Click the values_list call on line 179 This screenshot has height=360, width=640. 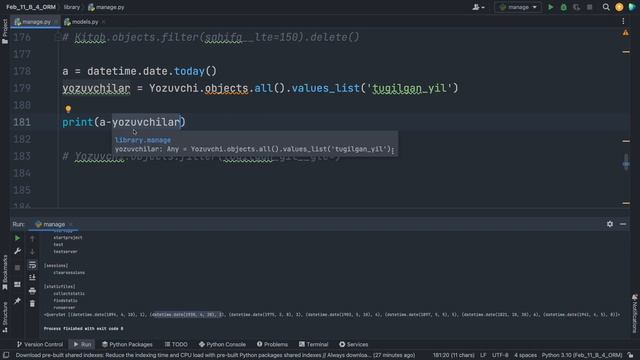click(325, 88)
